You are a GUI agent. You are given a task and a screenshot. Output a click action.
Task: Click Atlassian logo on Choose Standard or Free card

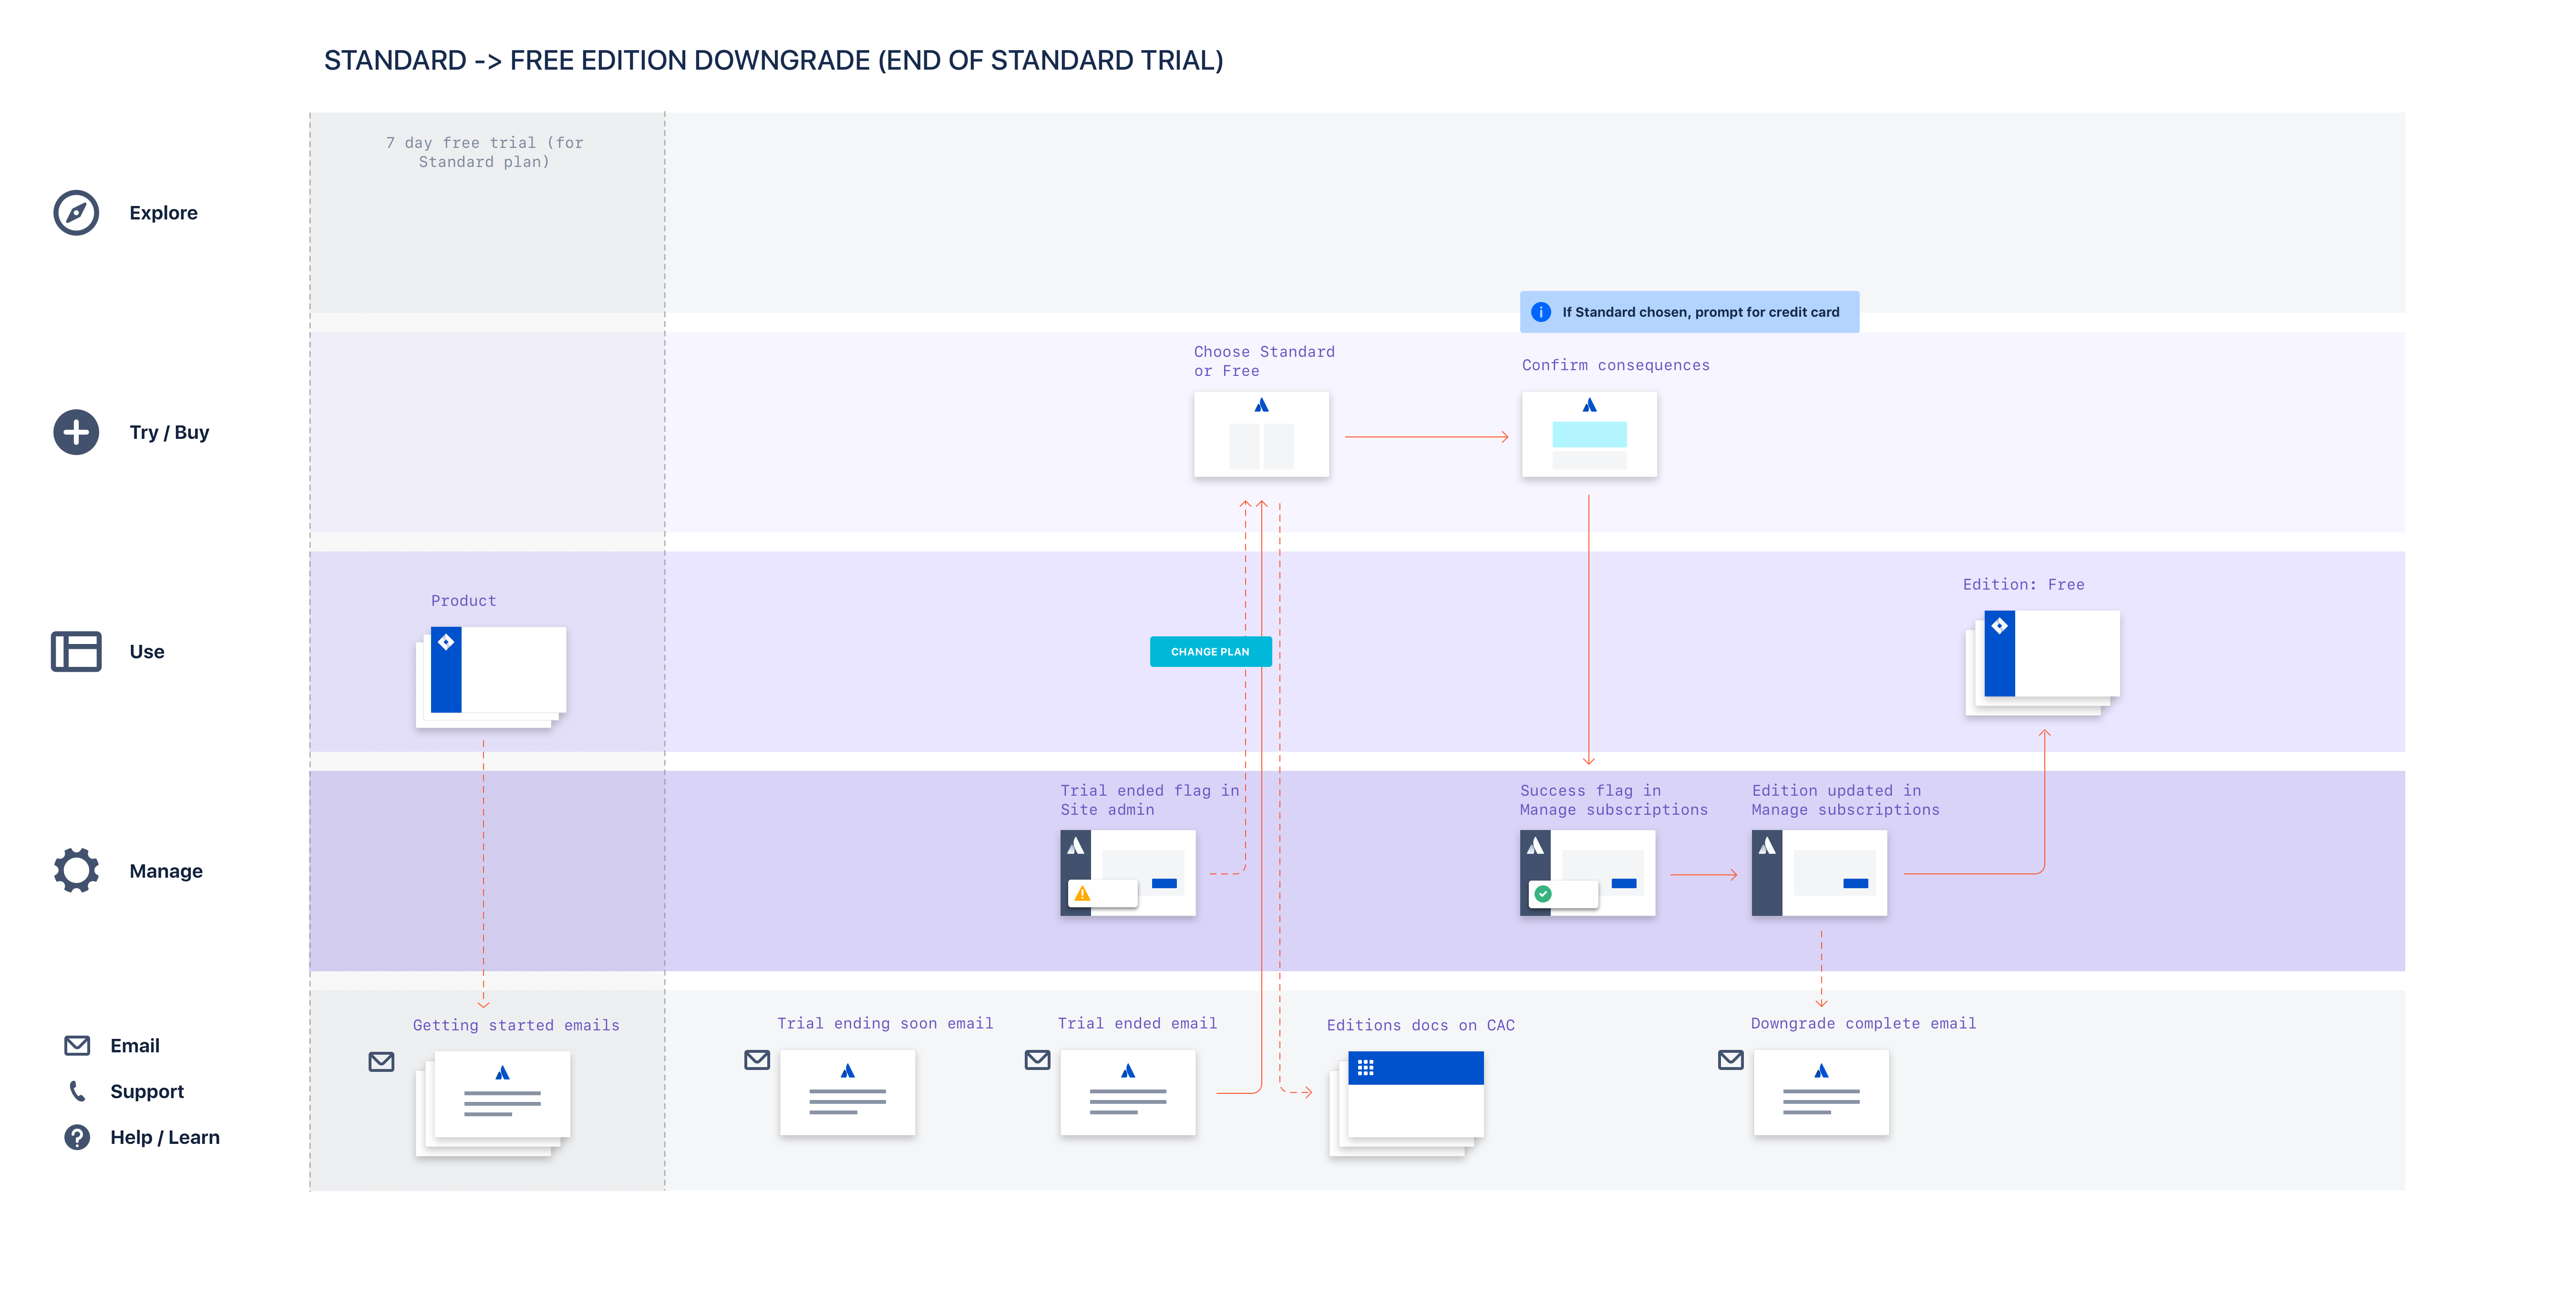(x=1261, y=405)
